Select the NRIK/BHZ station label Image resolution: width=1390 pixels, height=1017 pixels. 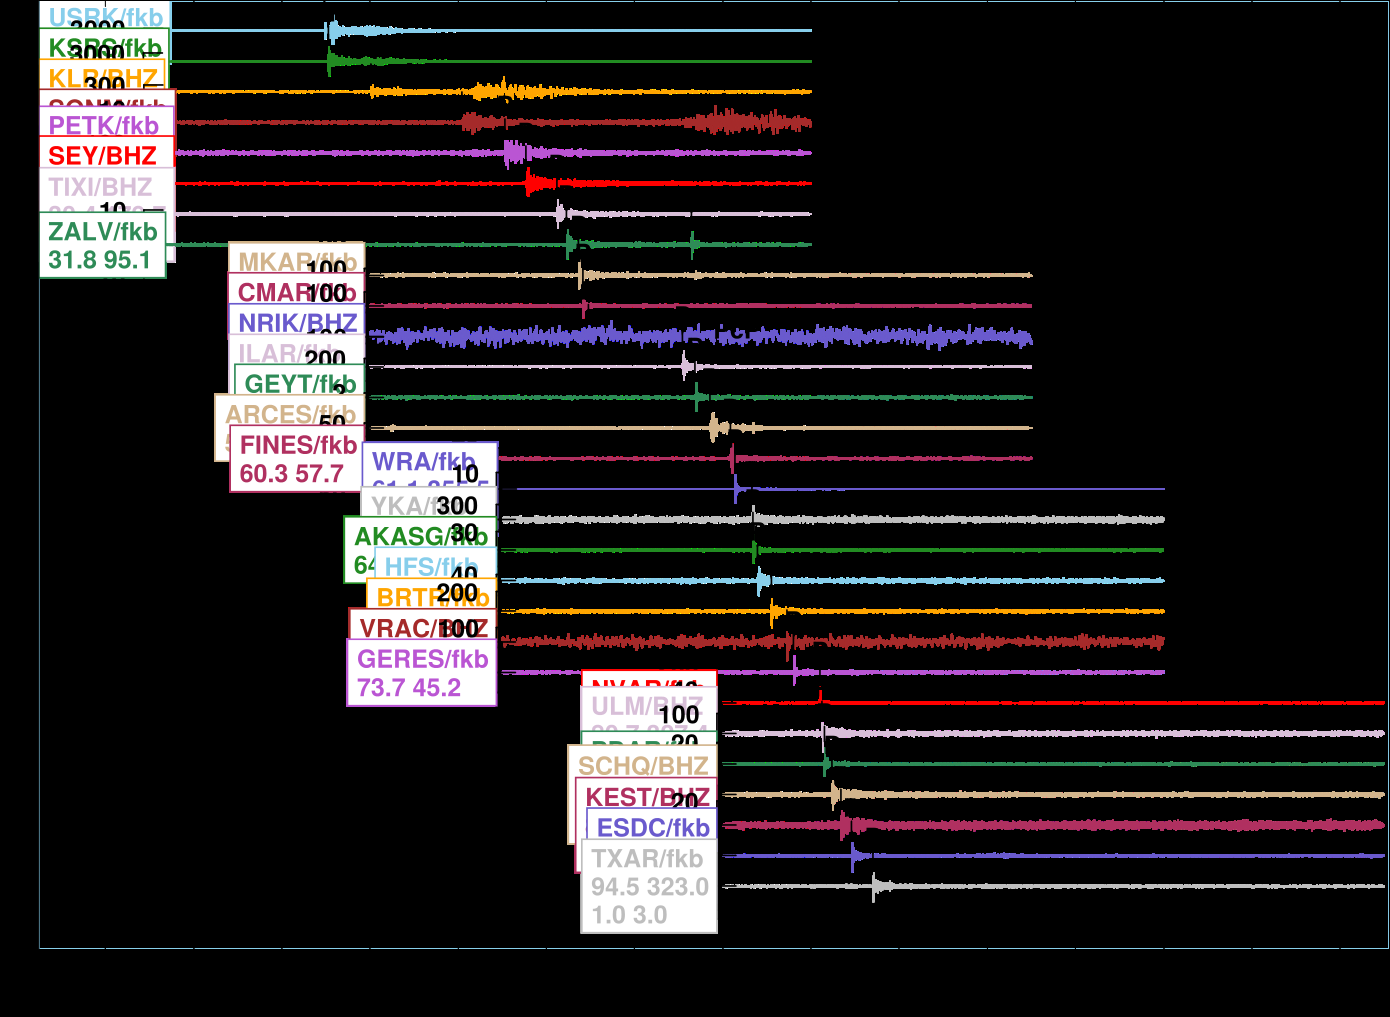click(x=297, y=323)
